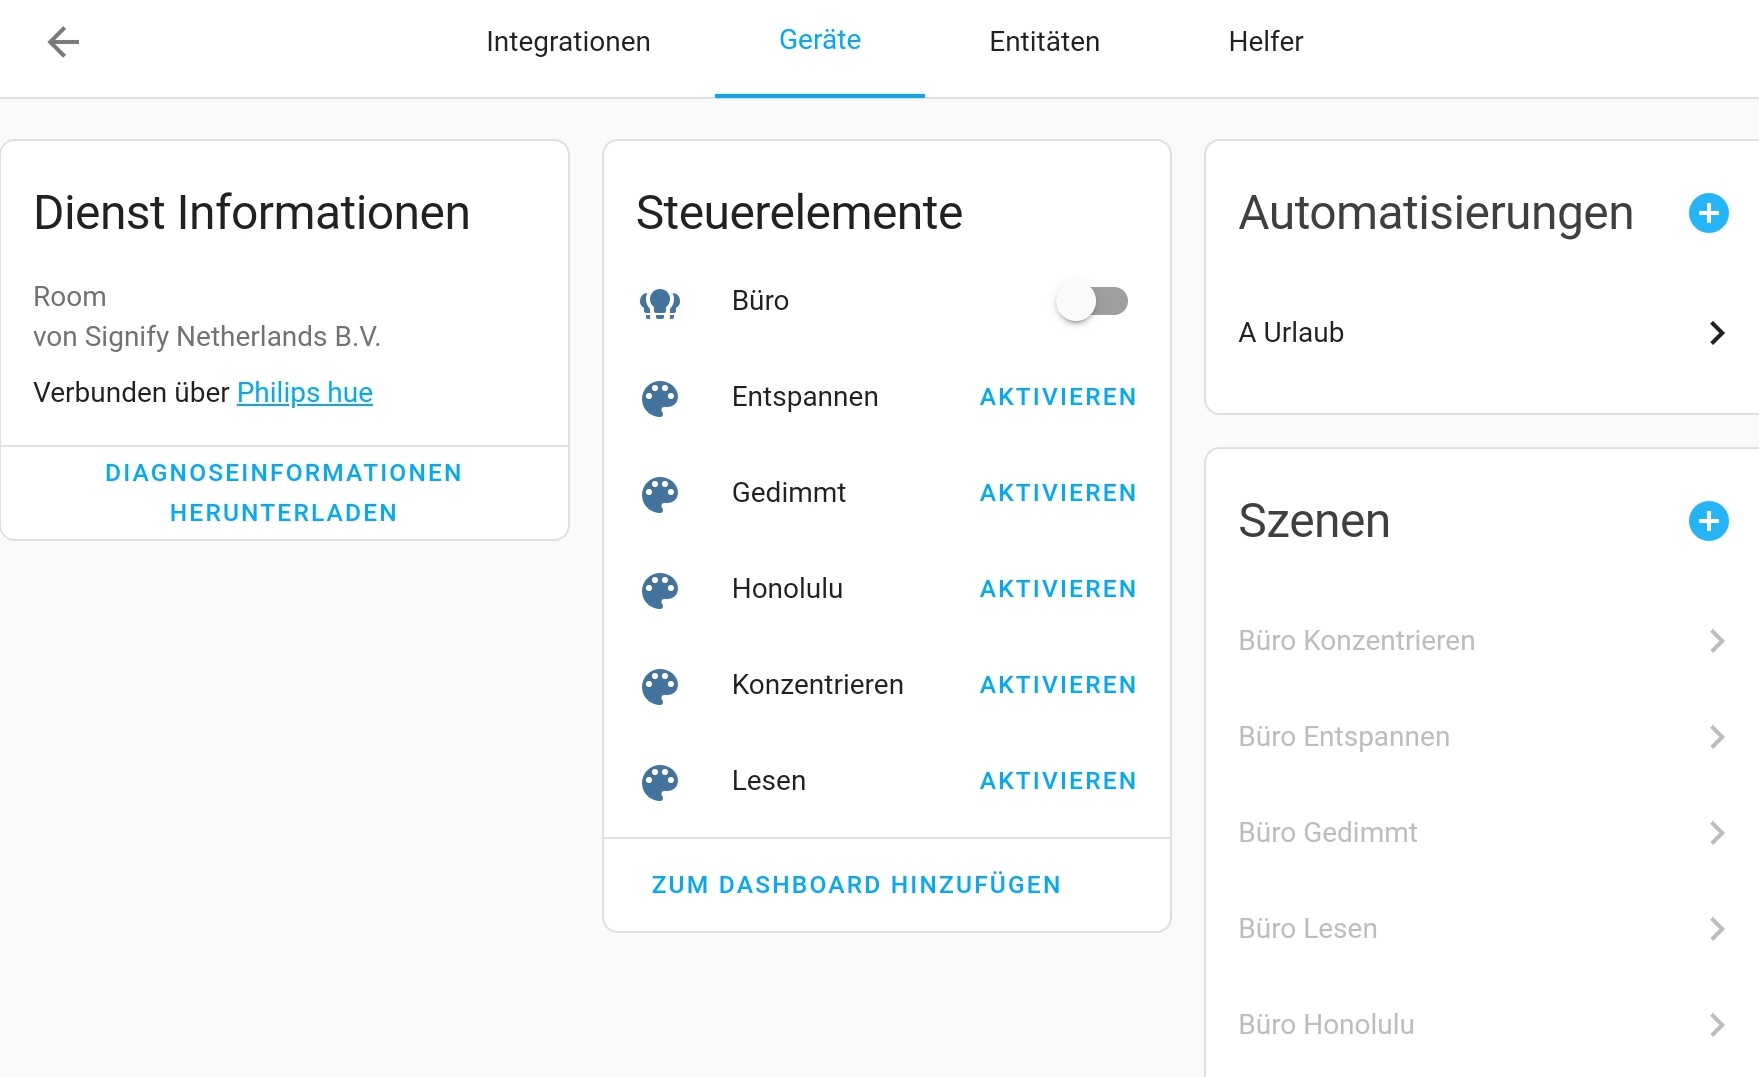Add a new scene with plus icon
Viewport: 1759px width, 1077px height.
pyautogui.click(x=1708, y=521)
